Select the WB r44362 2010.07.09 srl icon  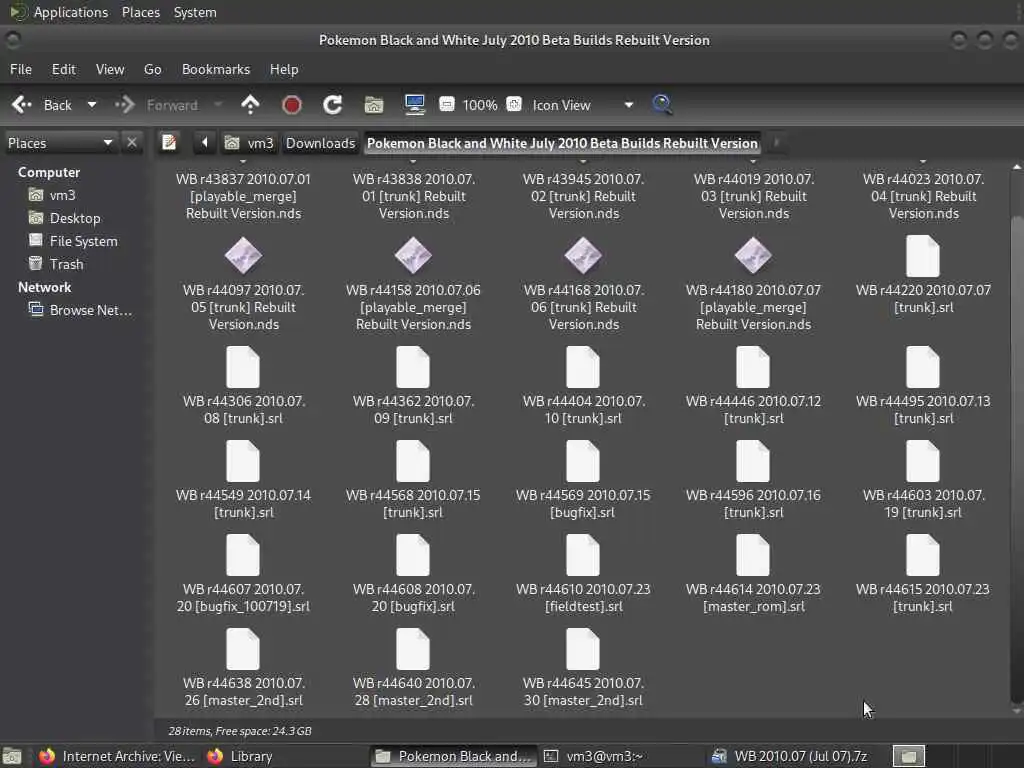tap(413, 367)
